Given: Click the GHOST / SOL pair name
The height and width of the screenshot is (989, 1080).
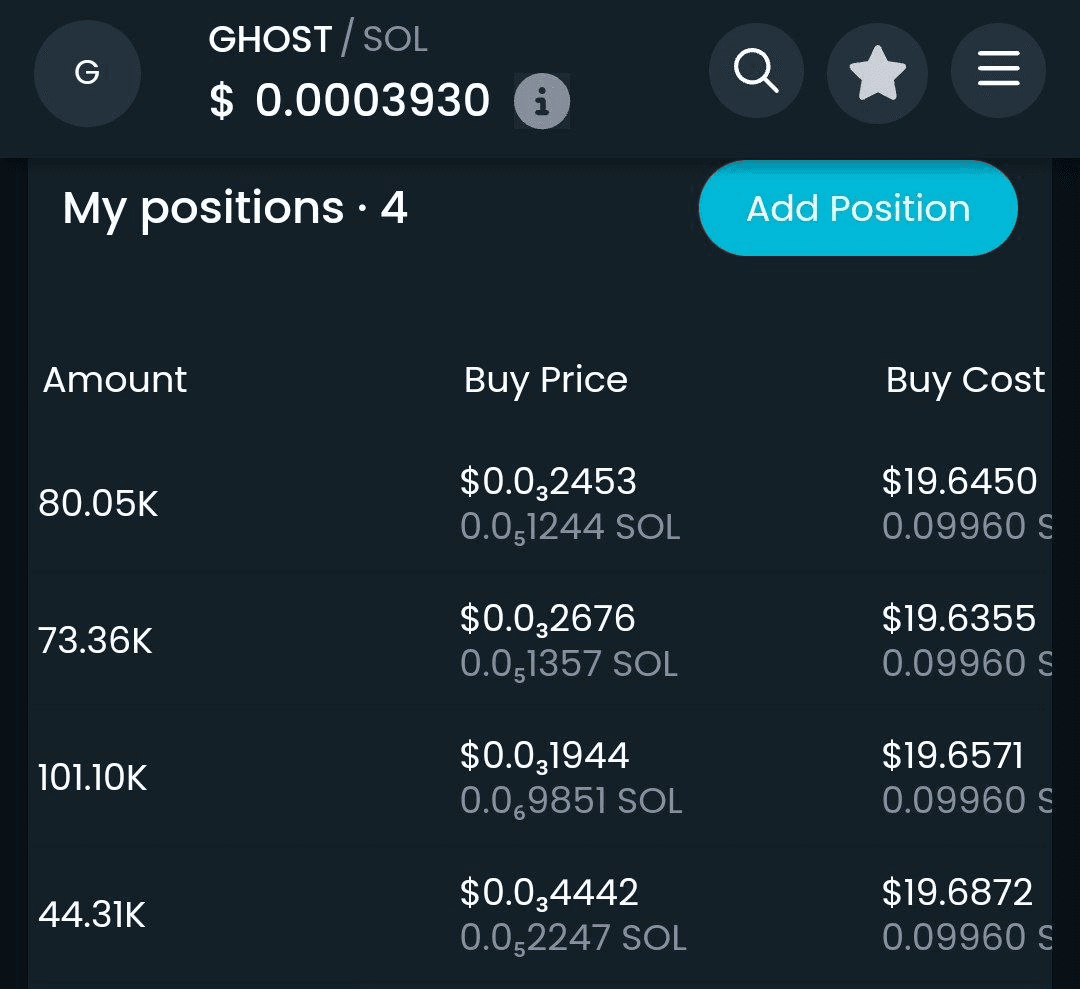Looking at the screenshot, I should pyautogui.click(x=318, y=39).
